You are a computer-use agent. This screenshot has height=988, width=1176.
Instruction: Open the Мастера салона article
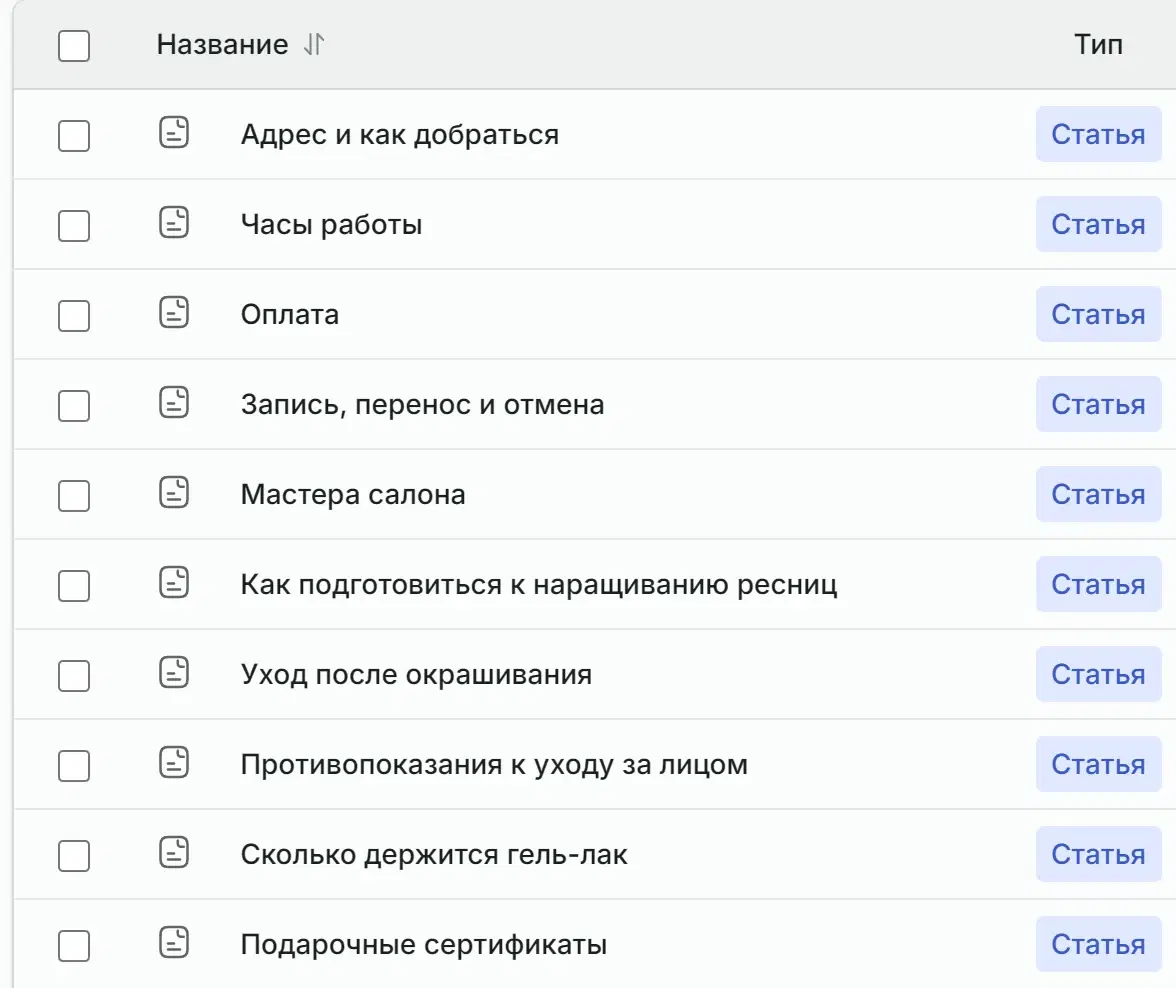click(353, 495)
